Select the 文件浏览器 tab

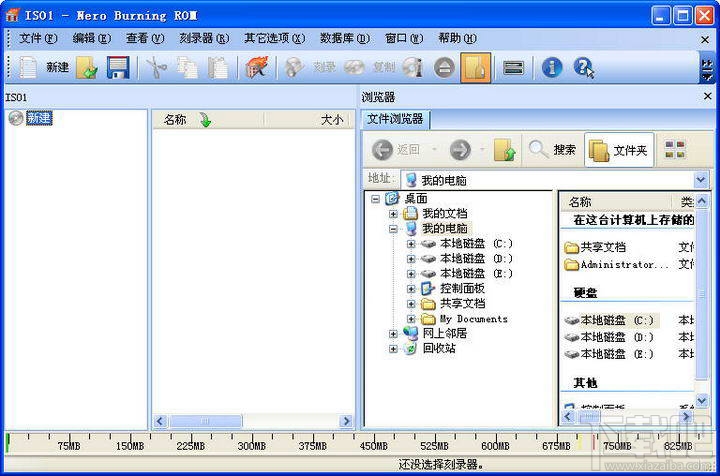click(395, 119)
